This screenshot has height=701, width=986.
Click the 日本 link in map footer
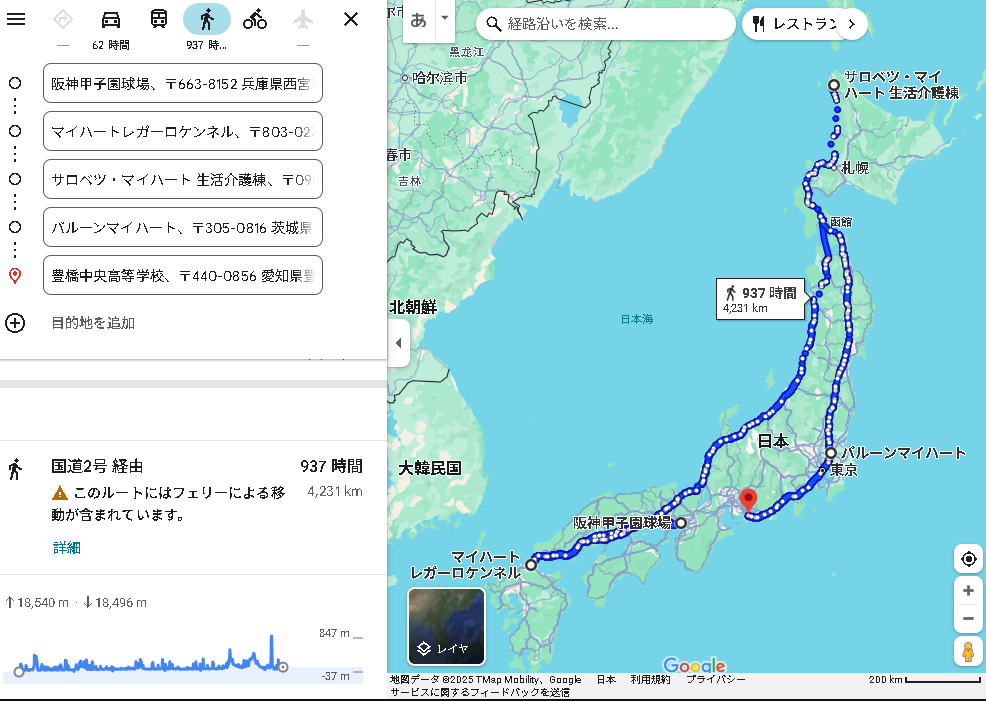(x=606, y=680)
